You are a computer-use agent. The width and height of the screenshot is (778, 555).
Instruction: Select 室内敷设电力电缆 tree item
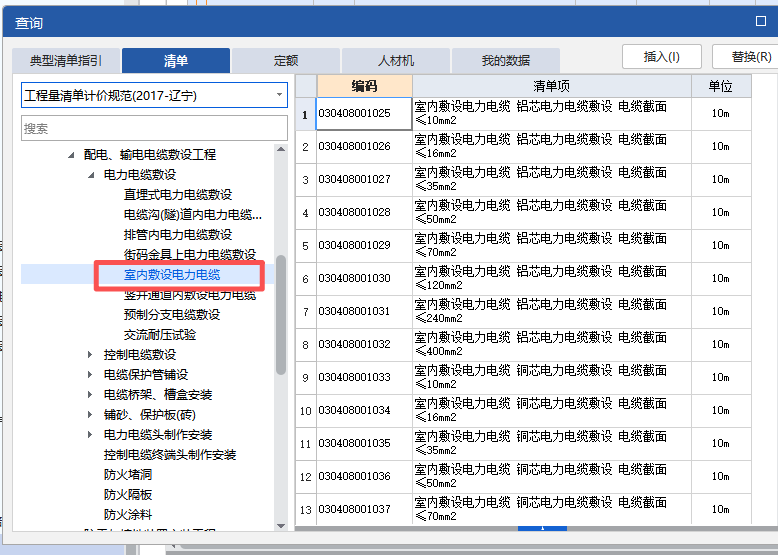coord(172,275)
